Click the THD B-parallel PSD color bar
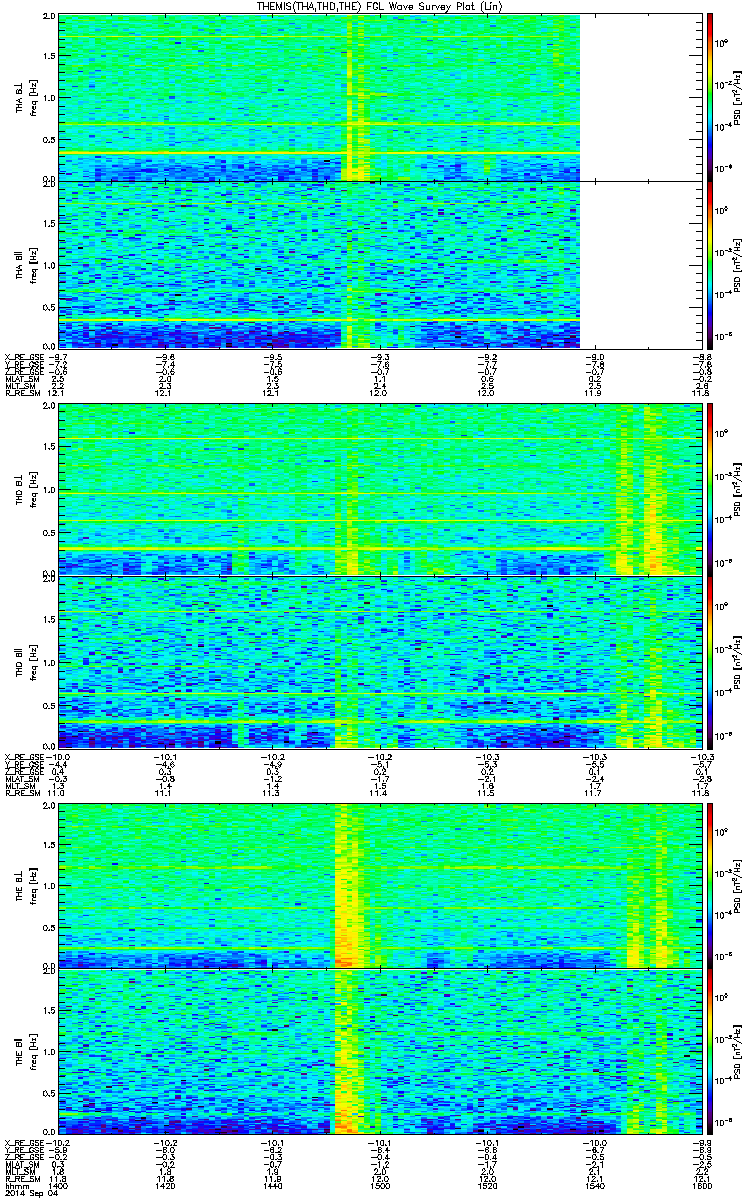Screen dimensions: 750x1200 (x=710, y=662)
